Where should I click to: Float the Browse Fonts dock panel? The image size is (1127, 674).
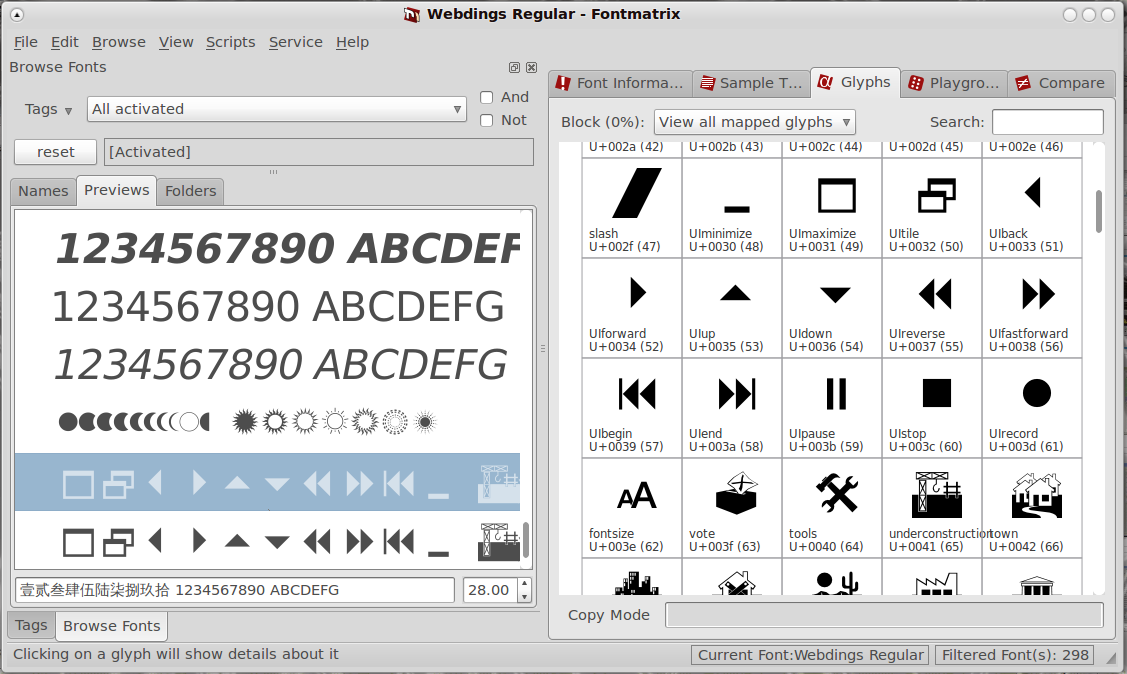tap(514, 68)
